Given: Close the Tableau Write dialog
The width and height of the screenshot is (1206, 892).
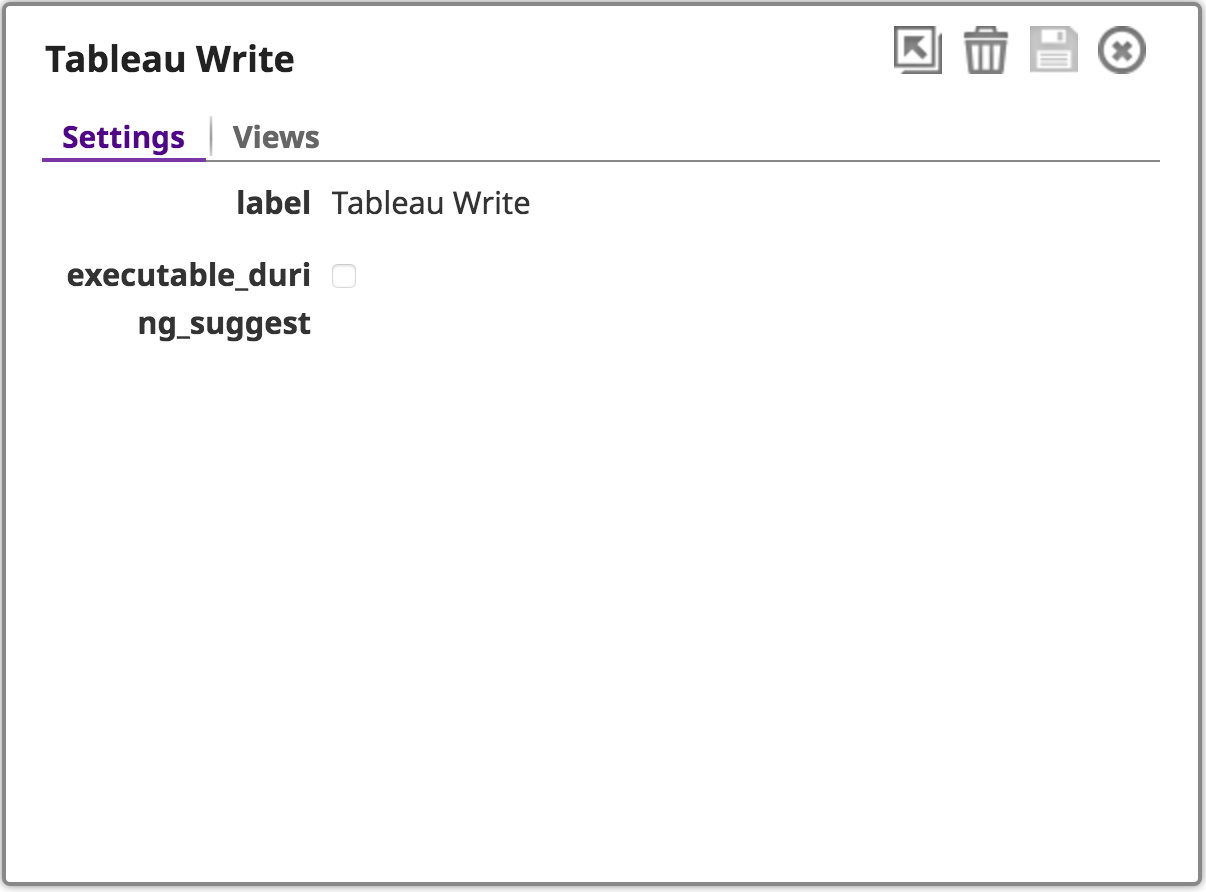Looking at the screenshot, I should (x=1122, y=50).
